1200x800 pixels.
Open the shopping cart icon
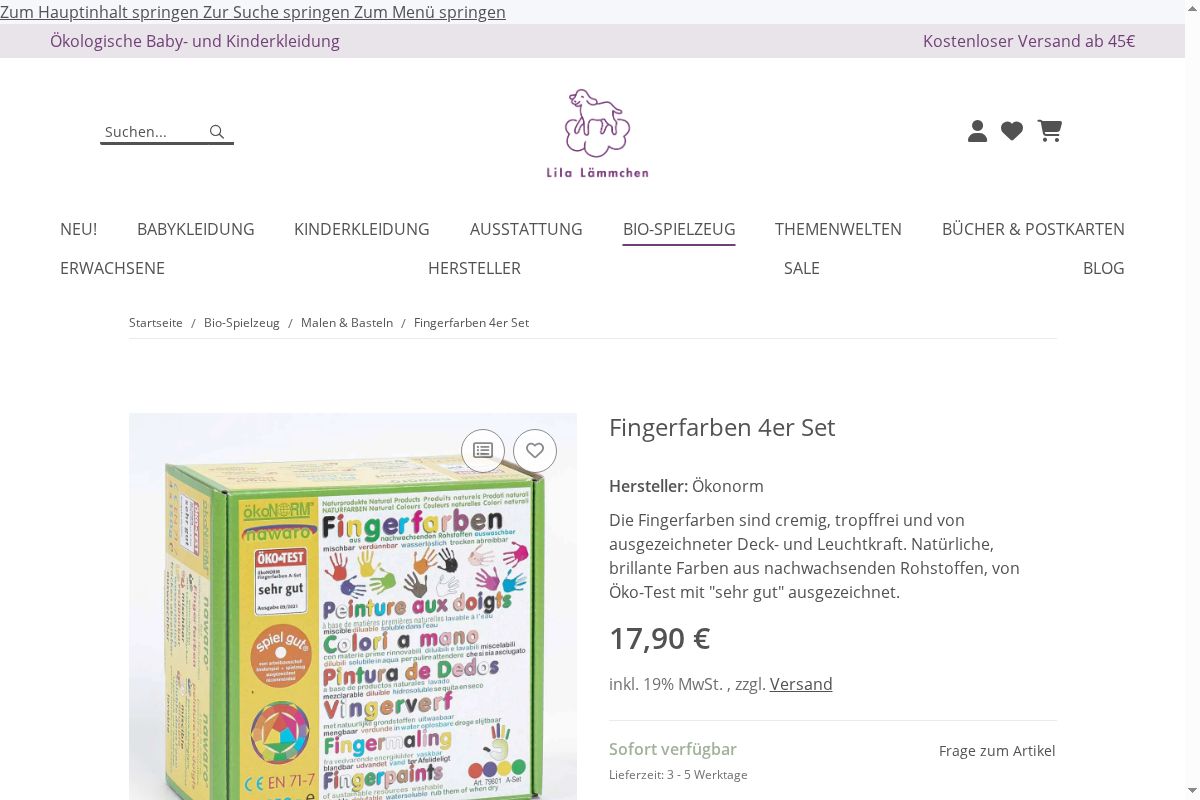coord(1049,131)
